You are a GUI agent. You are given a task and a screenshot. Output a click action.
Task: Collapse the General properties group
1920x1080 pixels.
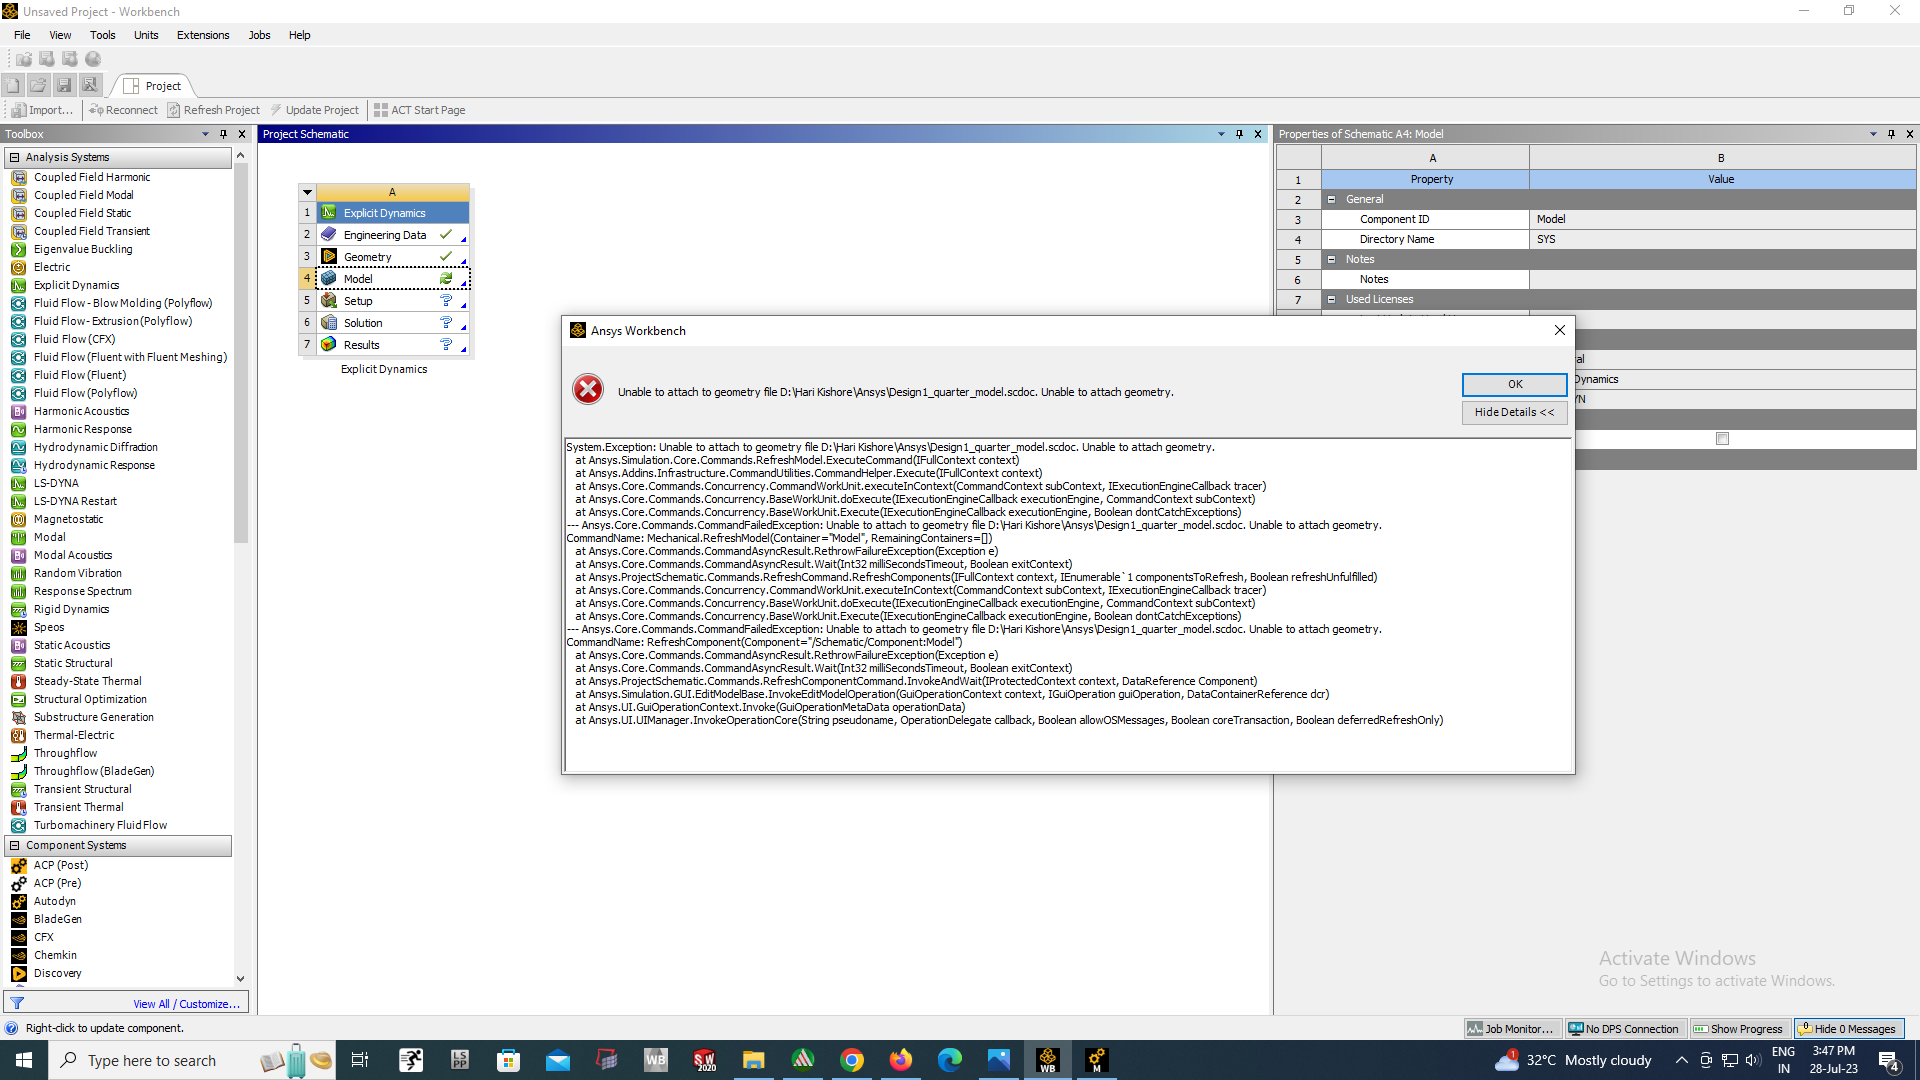point(1331,199)
